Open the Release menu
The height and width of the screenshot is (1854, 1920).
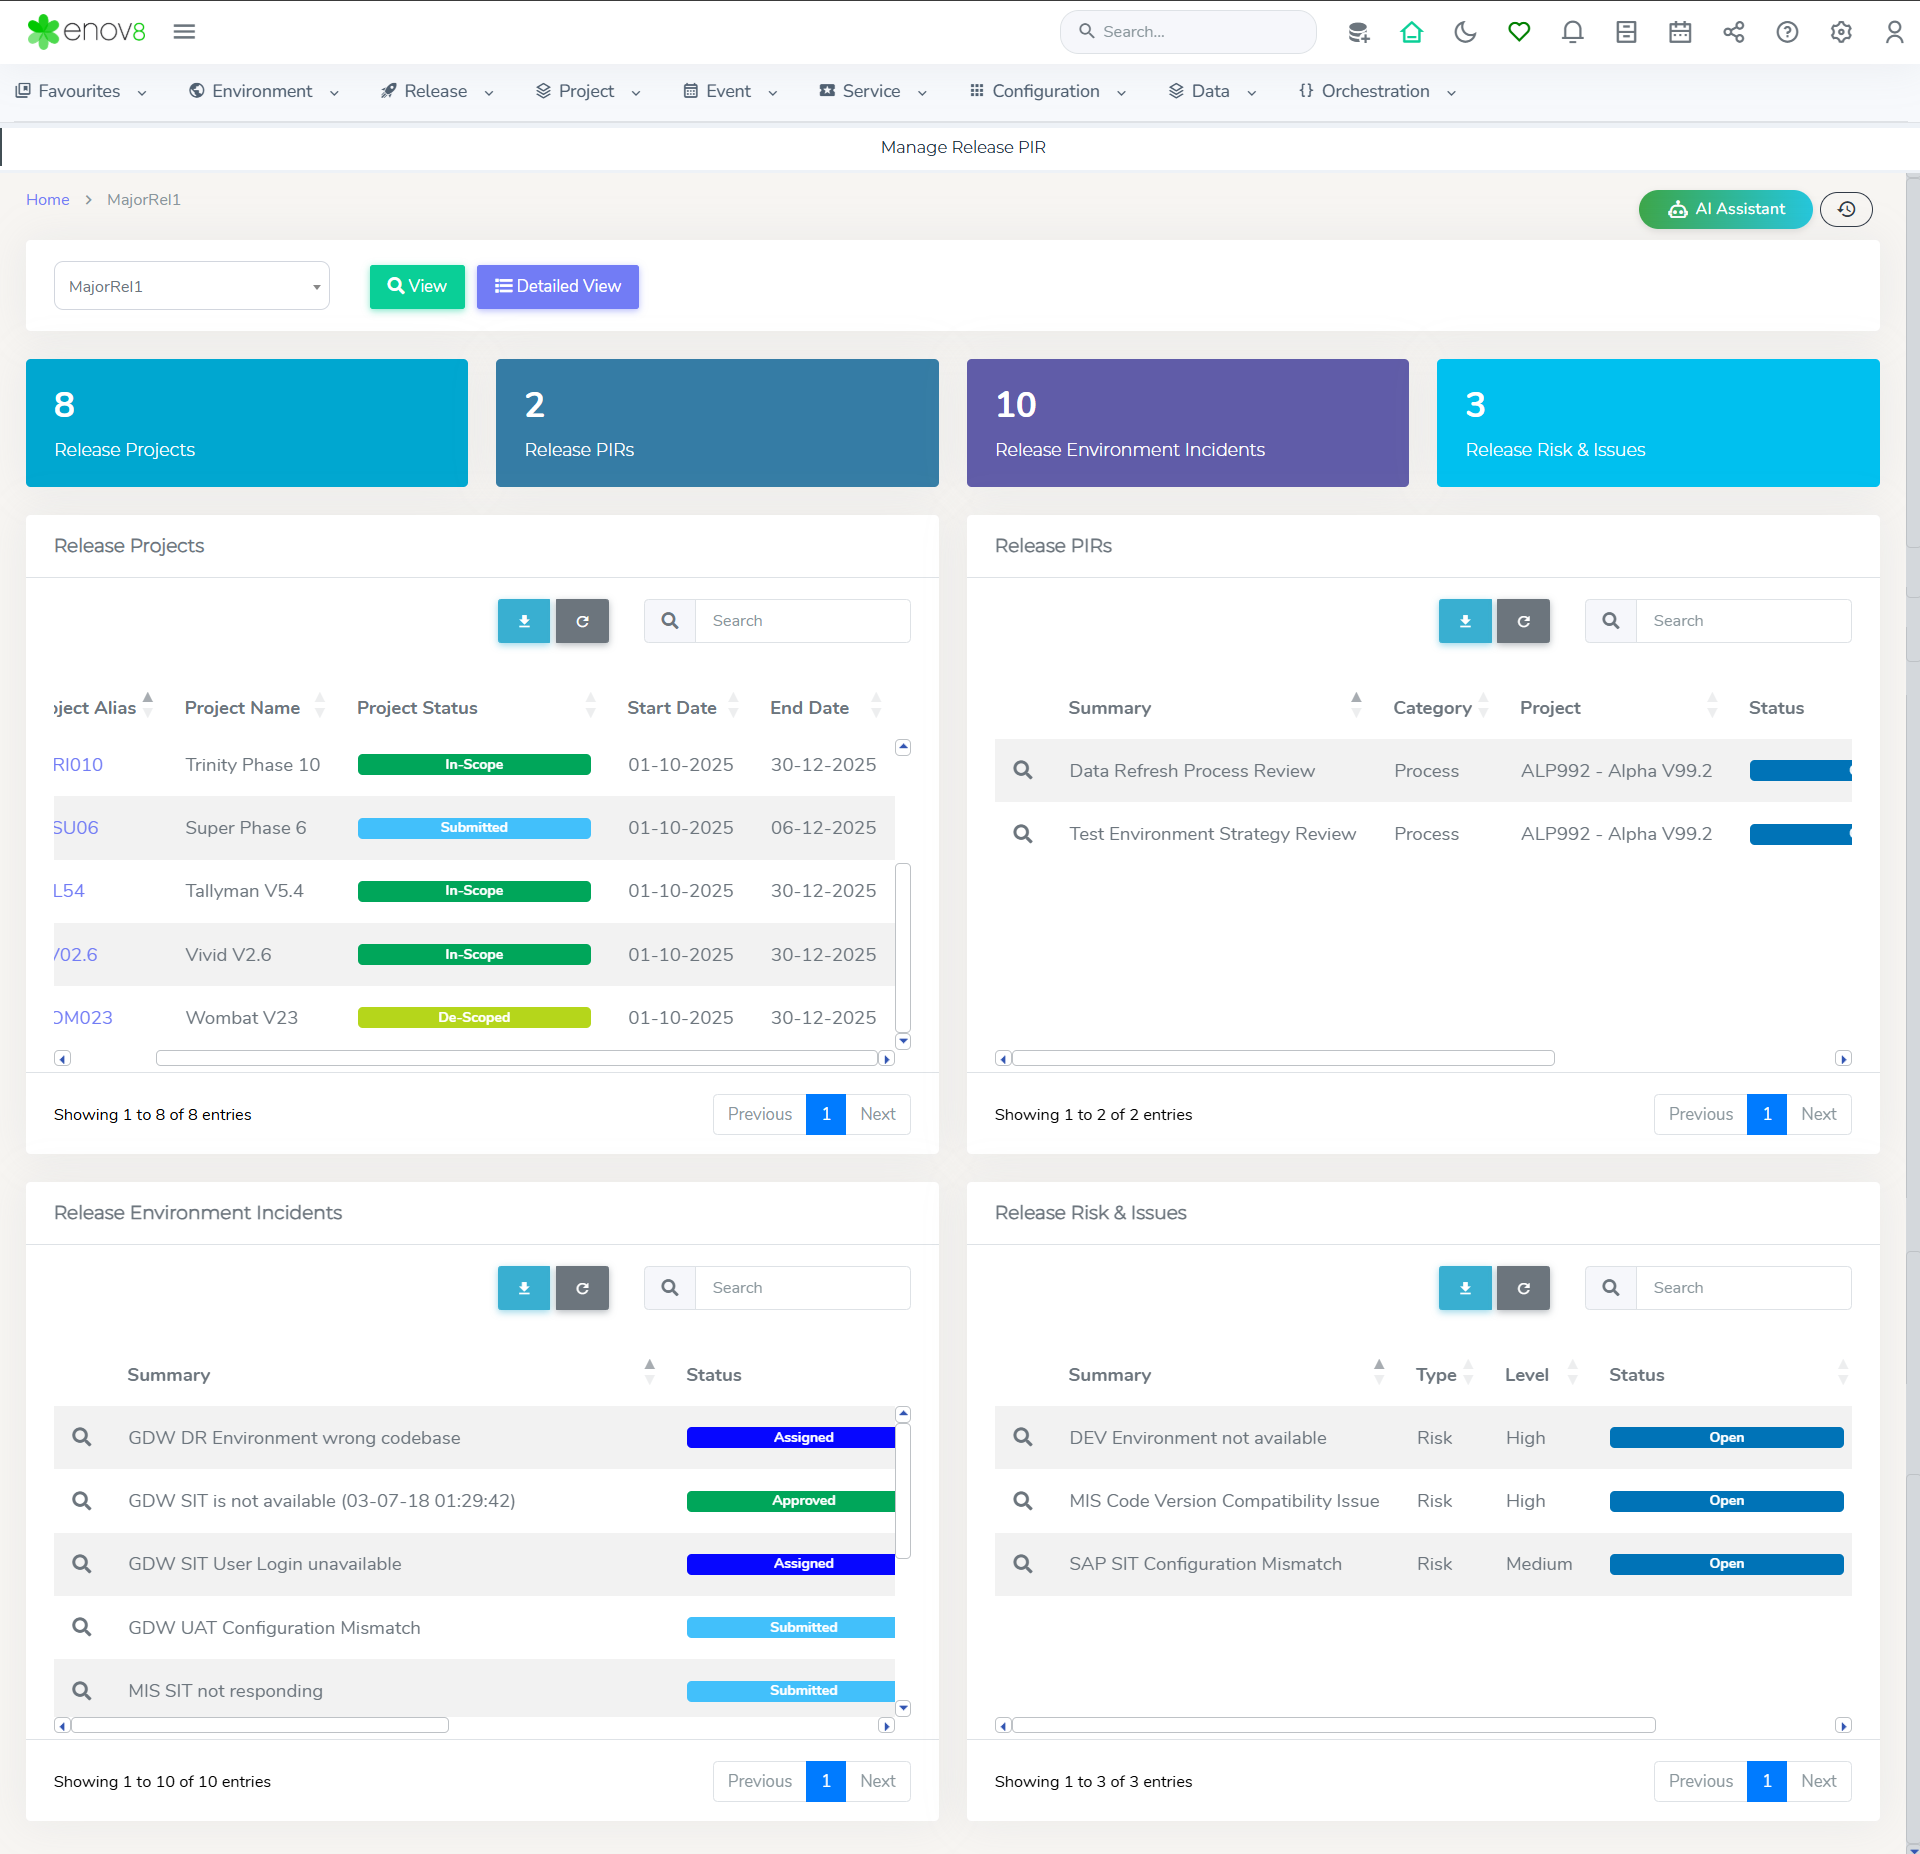(436, 91)
